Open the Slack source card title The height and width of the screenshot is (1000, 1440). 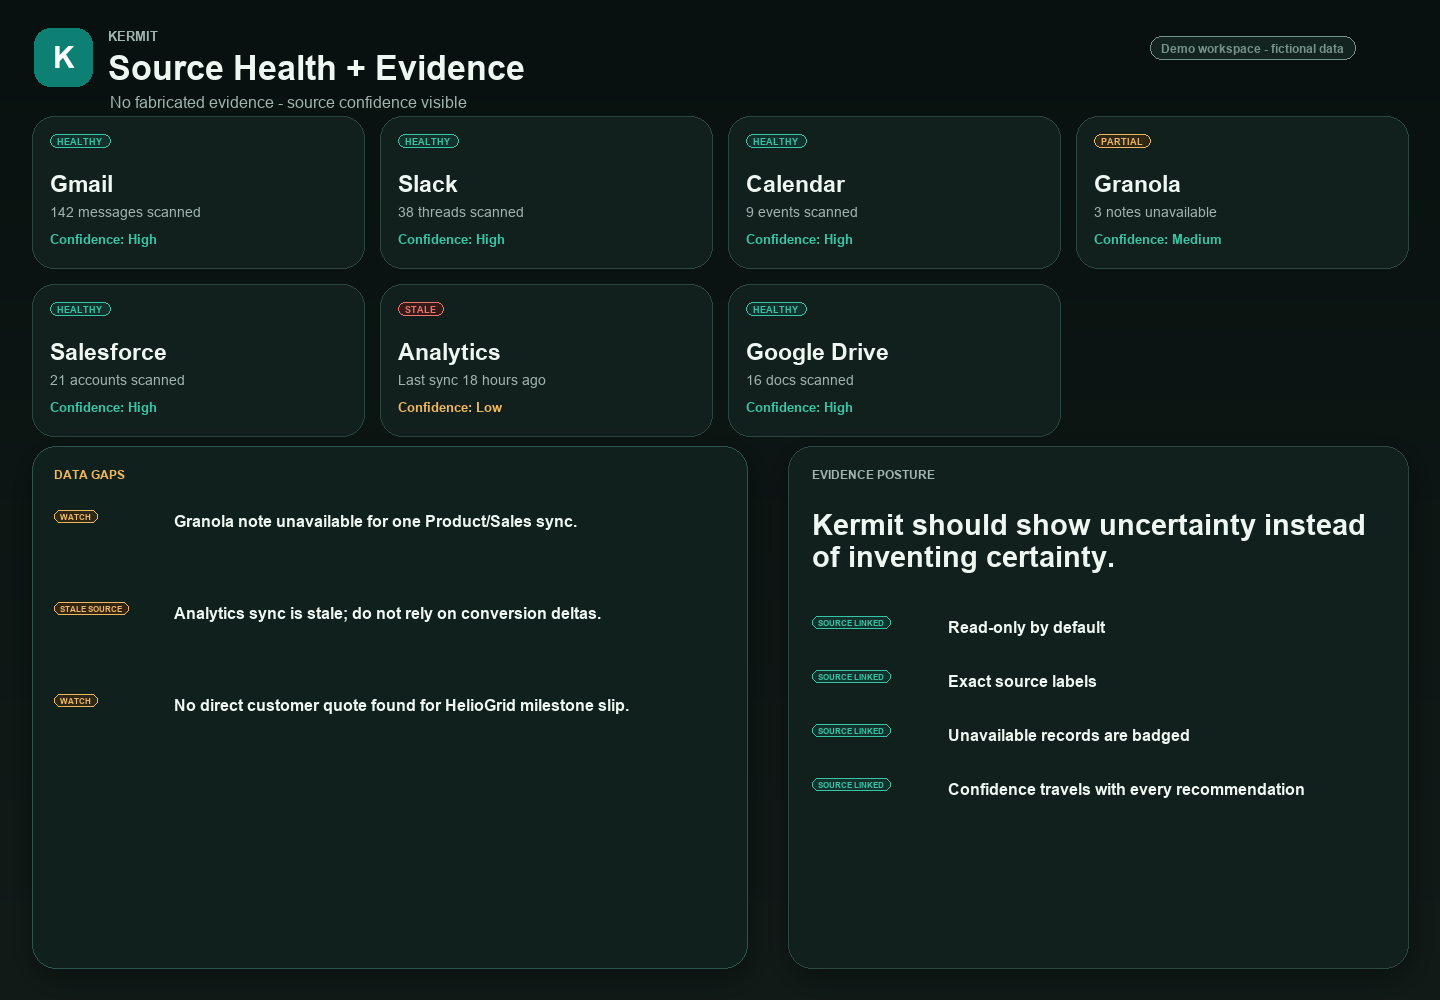(428, 184)
